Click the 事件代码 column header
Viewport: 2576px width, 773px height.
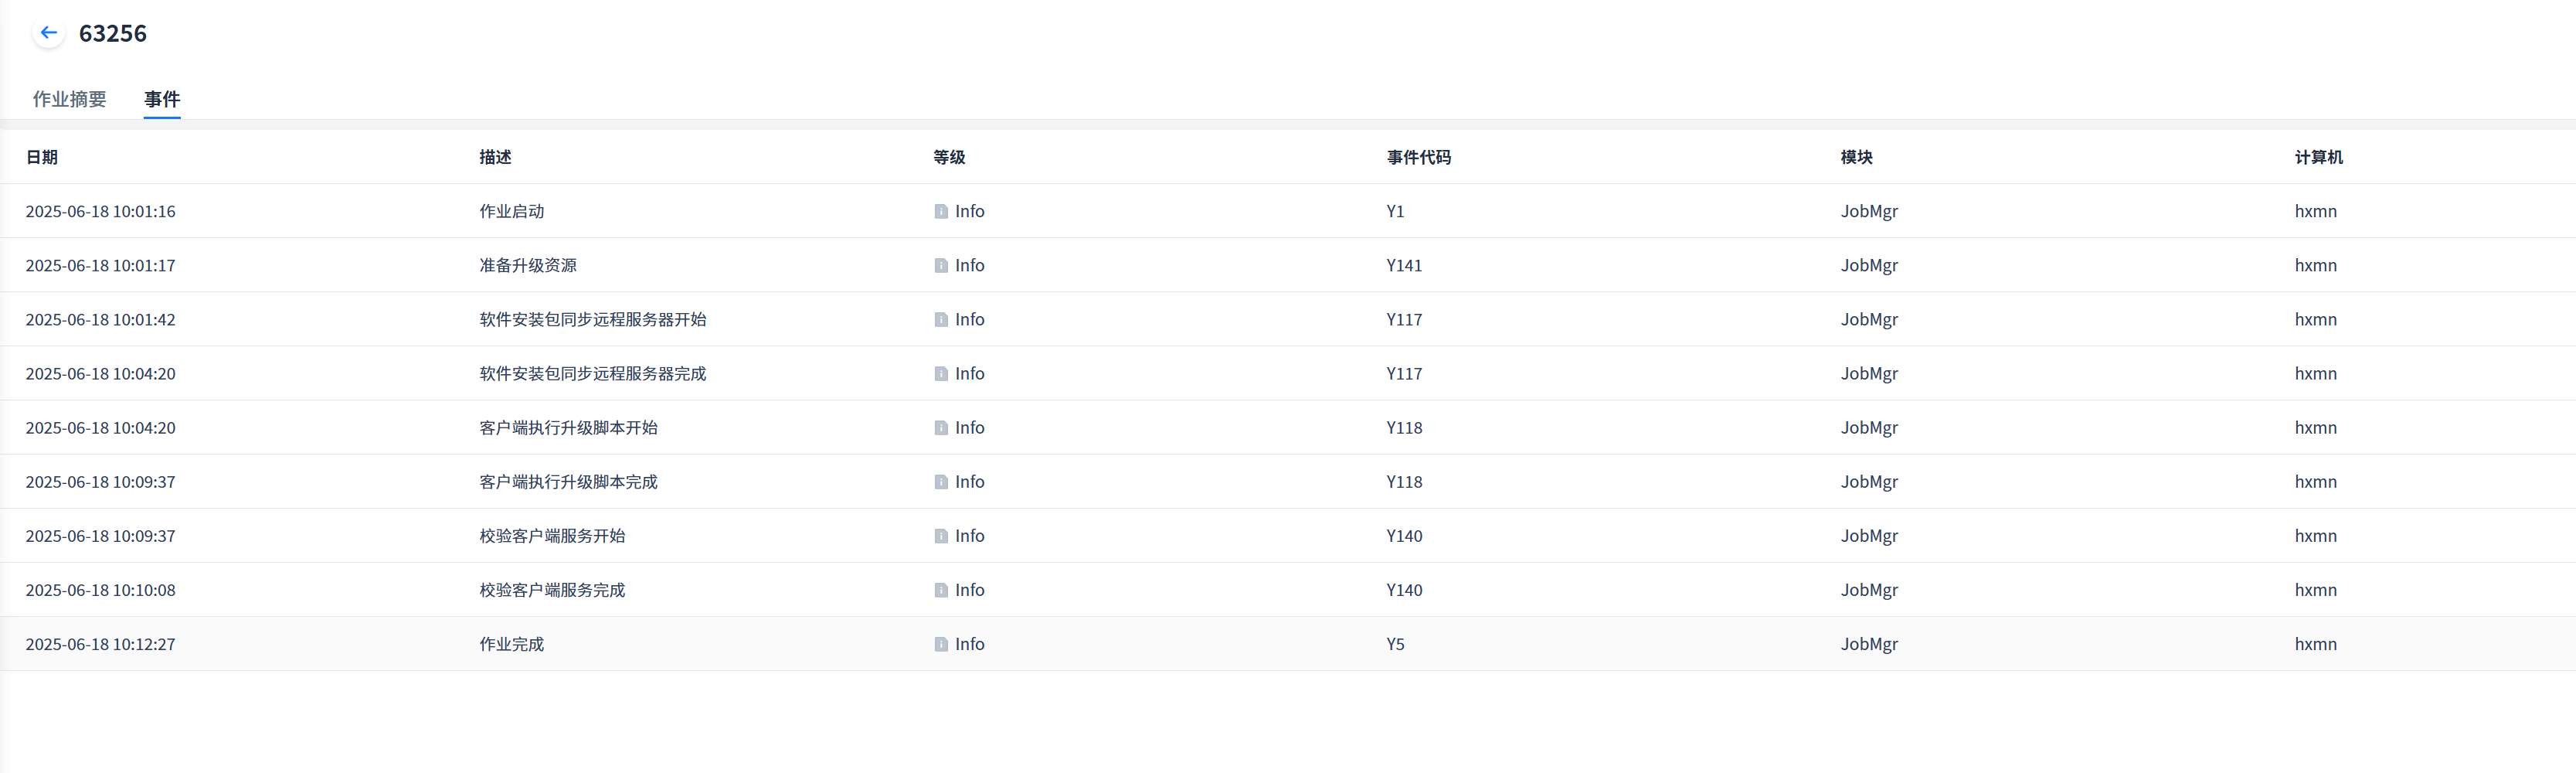(1418, 157)
